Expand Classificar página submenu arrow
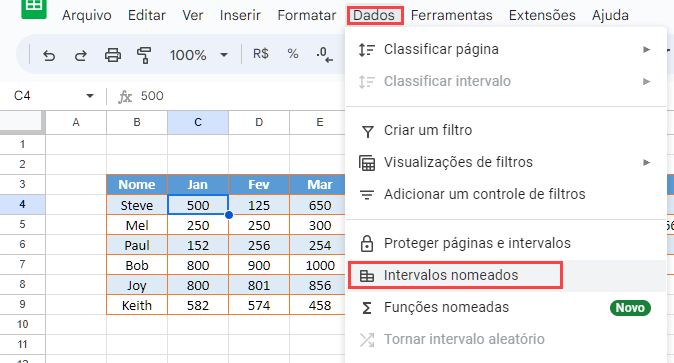Viewport: 674px width, 363px height. [x=646, y=50]
